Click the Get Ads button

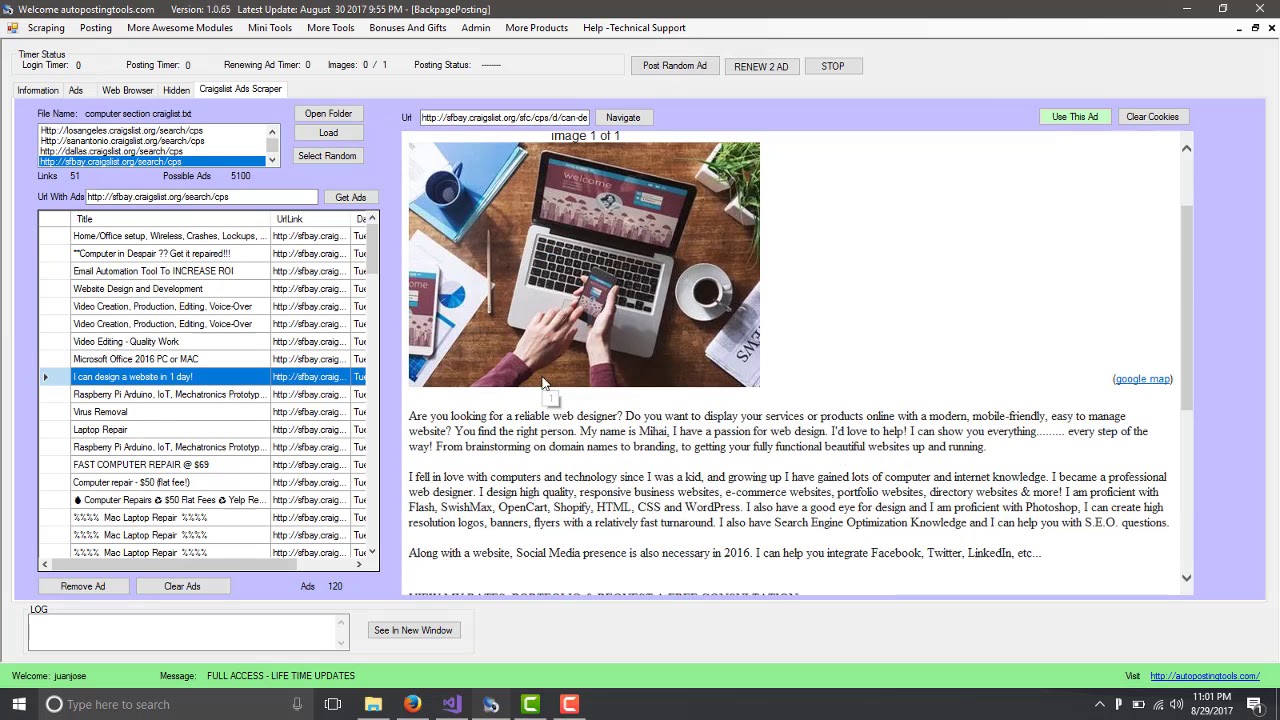point(351,198)
